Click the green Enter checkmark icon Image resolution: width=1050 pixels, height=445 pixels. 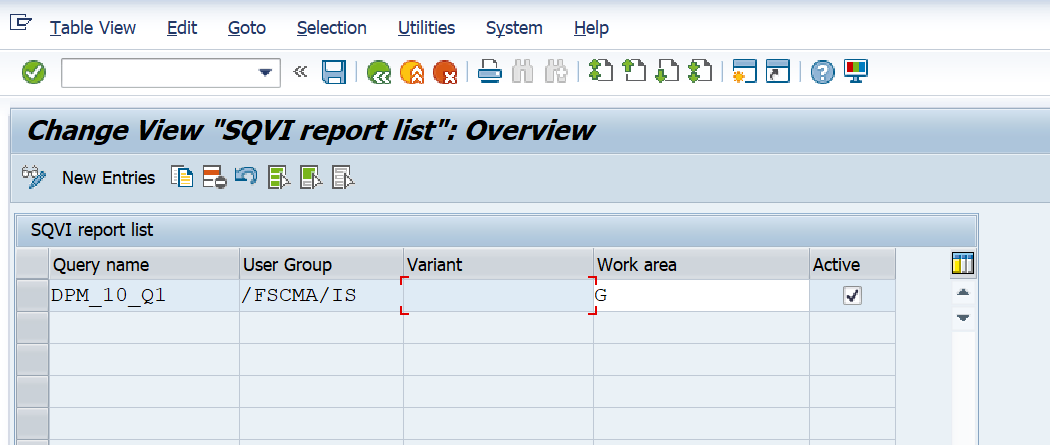point(34,72)
